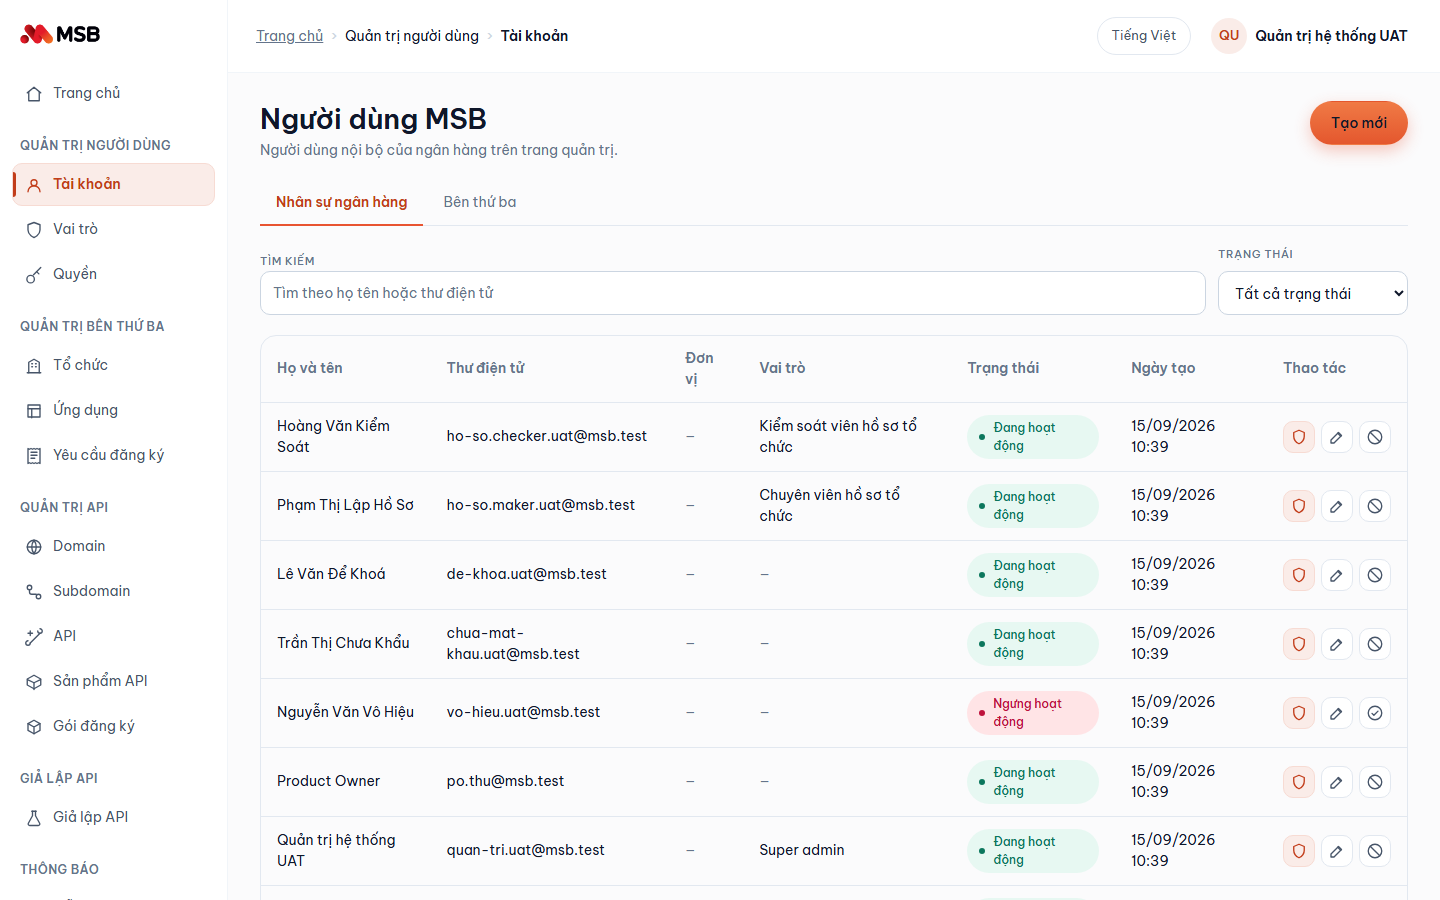The width and height of the screenshot is (1440, 900).
Task: Deactivate the Lê Văn Để Khoá account
Action: [x=1375, y=575]
